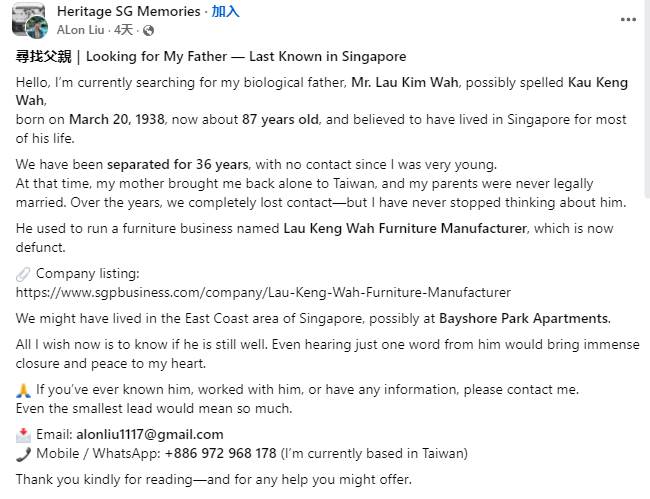The width and height of the screenshot is (650, 499).
Task: Click the phone number +886 972 968 178
Action: pyautogui.click(x=221, y=453)
